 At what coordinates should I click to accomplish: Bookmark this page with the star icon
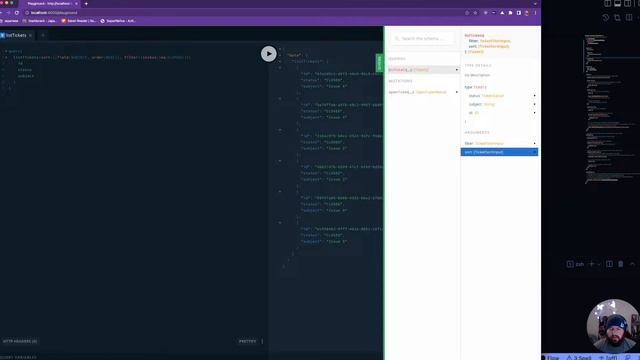pyautogui.click(x=475, y=13)
